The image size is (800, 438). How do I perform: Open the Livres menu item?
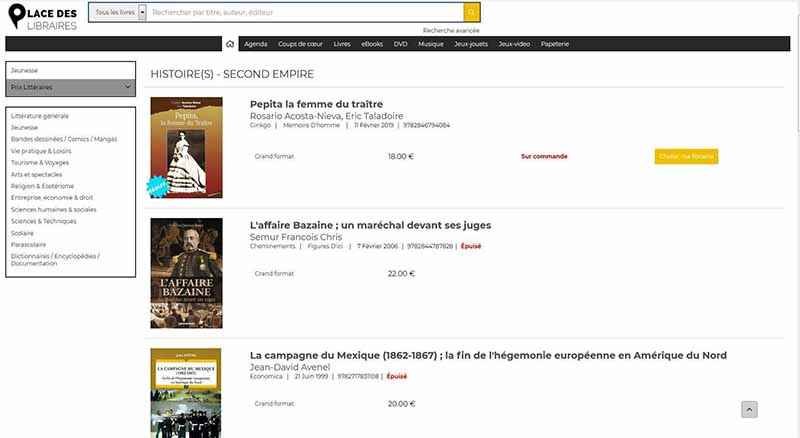click(x=342, y=44)
